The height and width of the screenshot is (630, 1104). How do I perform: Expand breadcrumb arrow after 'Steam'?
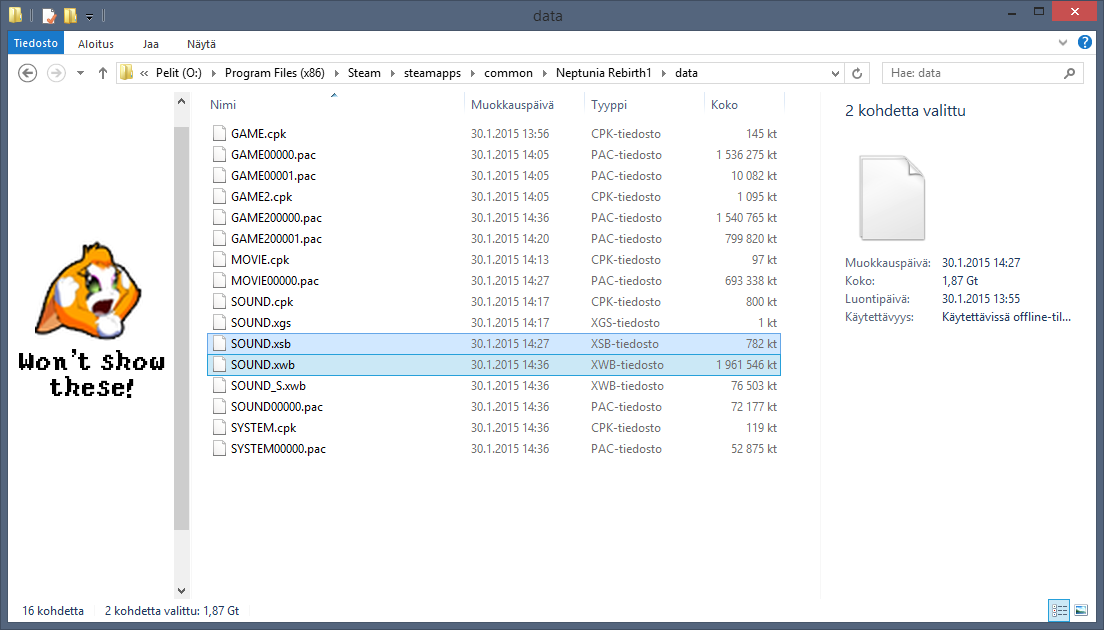[392, 73]
